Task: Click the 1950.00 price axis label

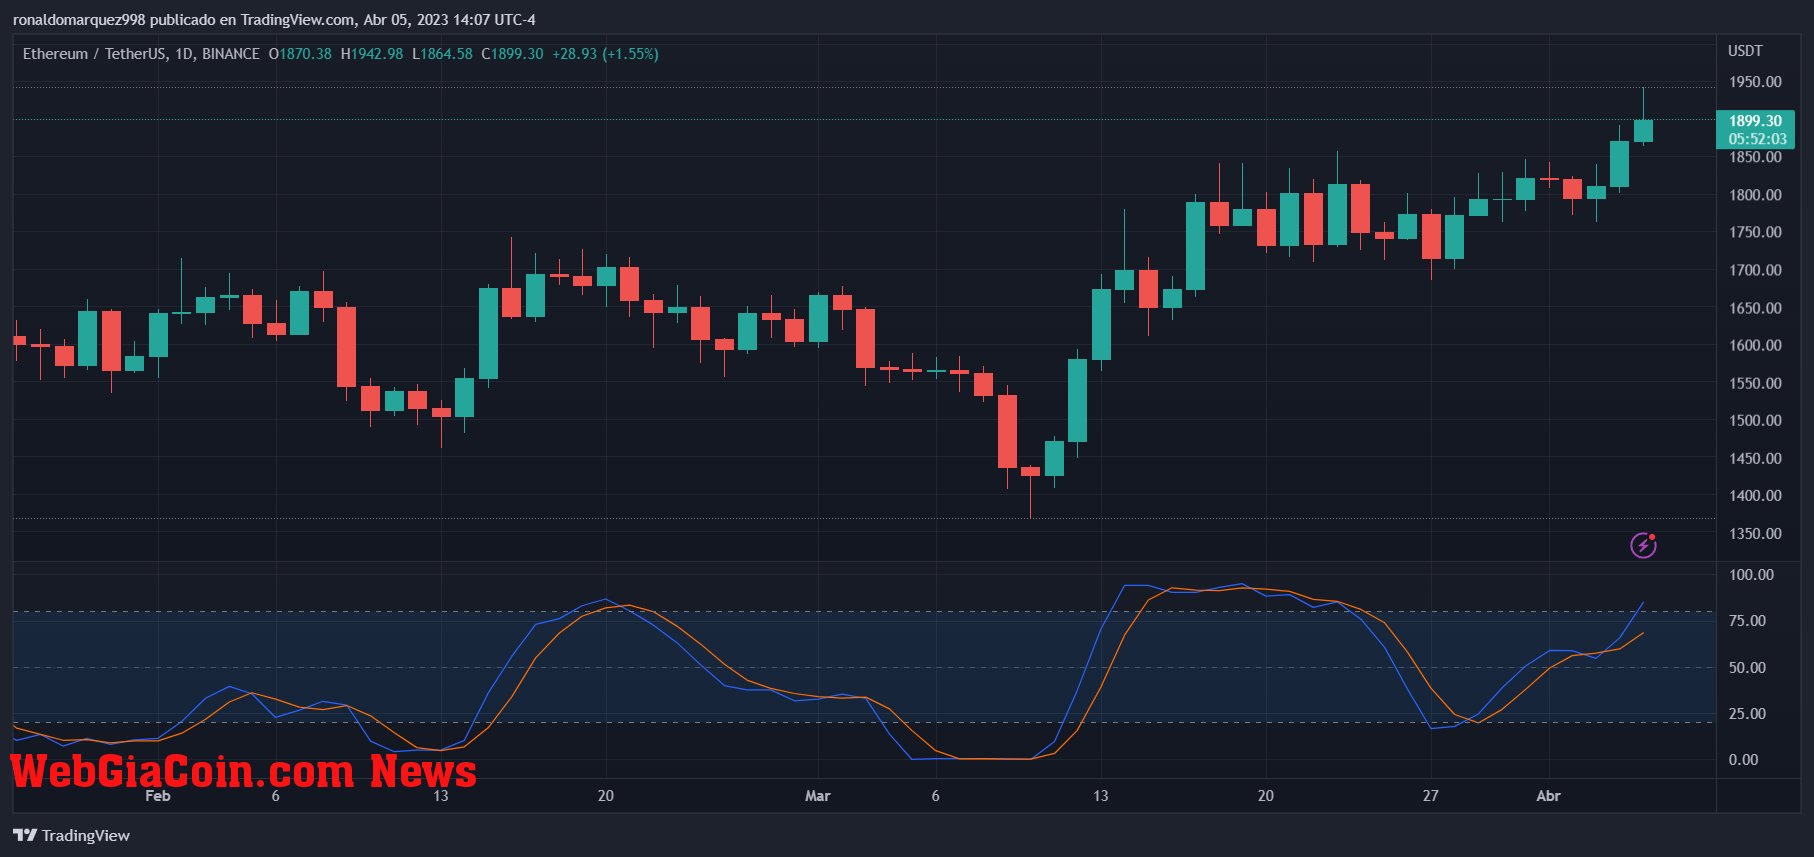Action: click(1755, 82)
